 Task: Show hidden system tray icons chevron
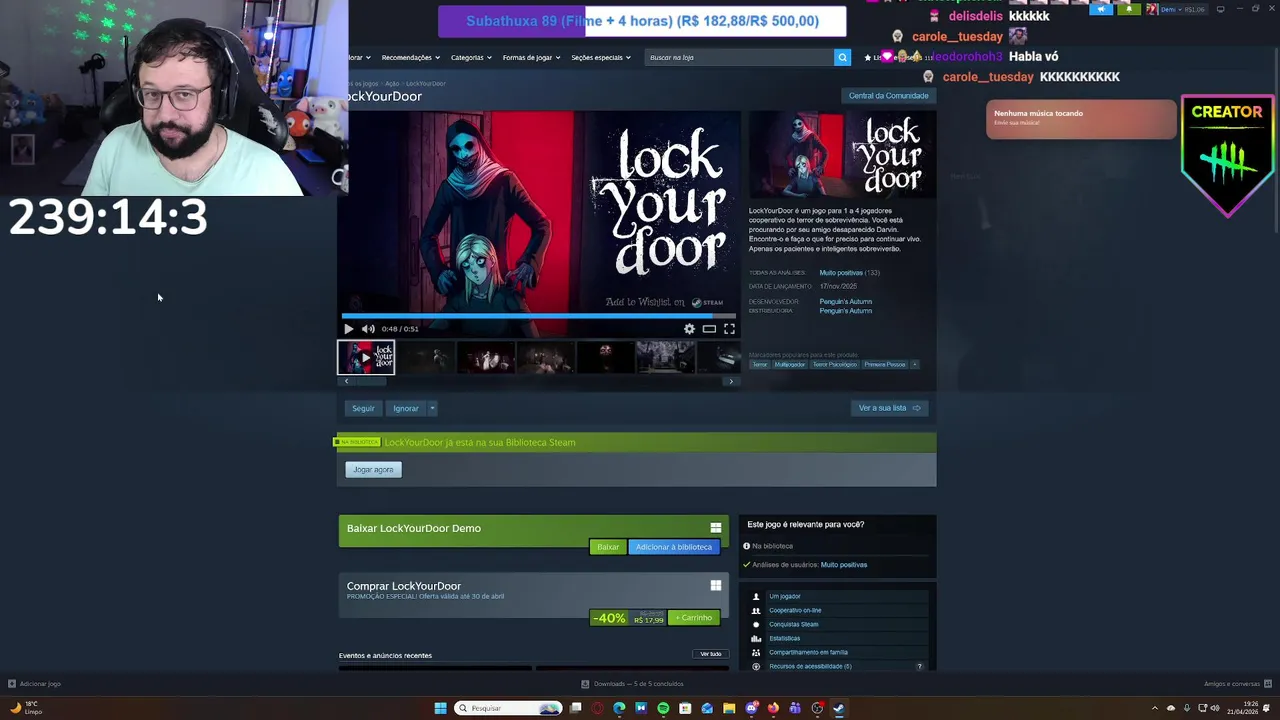click(x=1155, y=708)
